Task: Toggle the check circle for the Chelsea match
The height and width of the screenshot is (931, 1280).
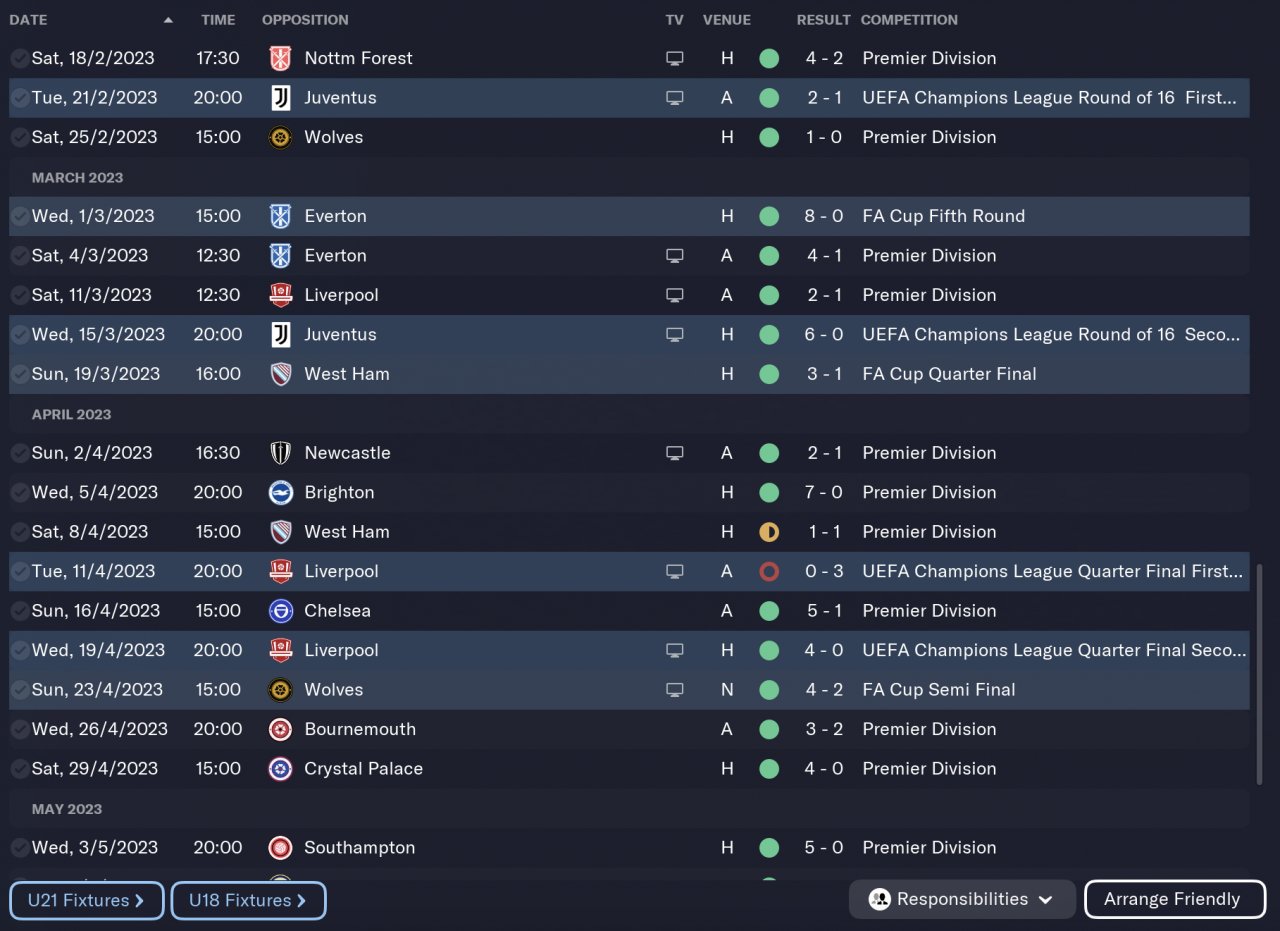Action: (x=19, y=611)
